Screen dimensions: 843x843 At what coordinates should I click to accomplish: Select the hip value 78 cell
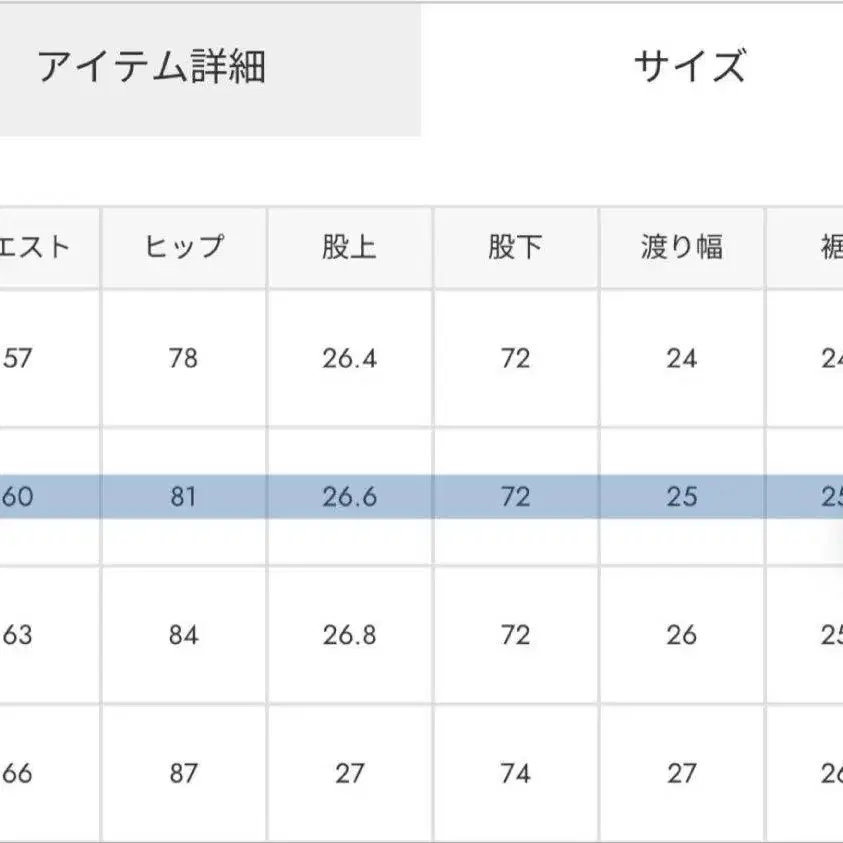point(184,358)
